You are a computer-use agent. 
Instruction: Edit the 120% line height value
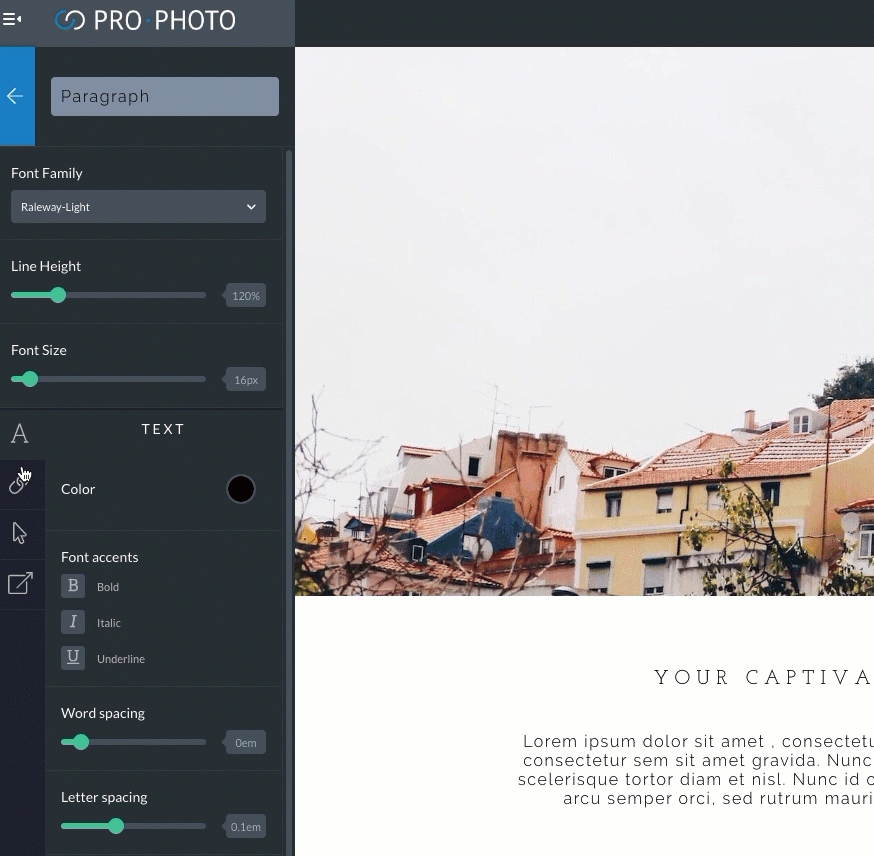click(x=246, y=295)
